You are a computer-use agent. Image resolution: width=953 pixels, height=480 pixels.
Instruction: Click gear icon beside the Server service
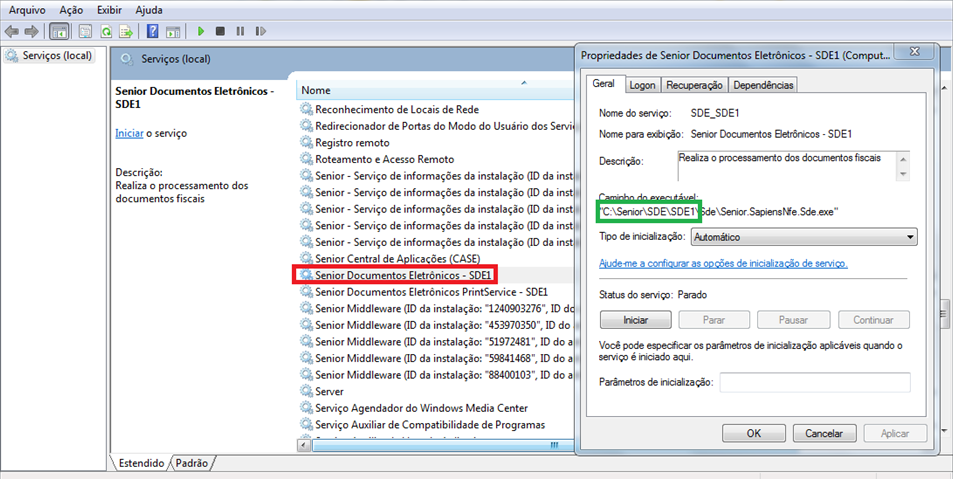point(306,391)
